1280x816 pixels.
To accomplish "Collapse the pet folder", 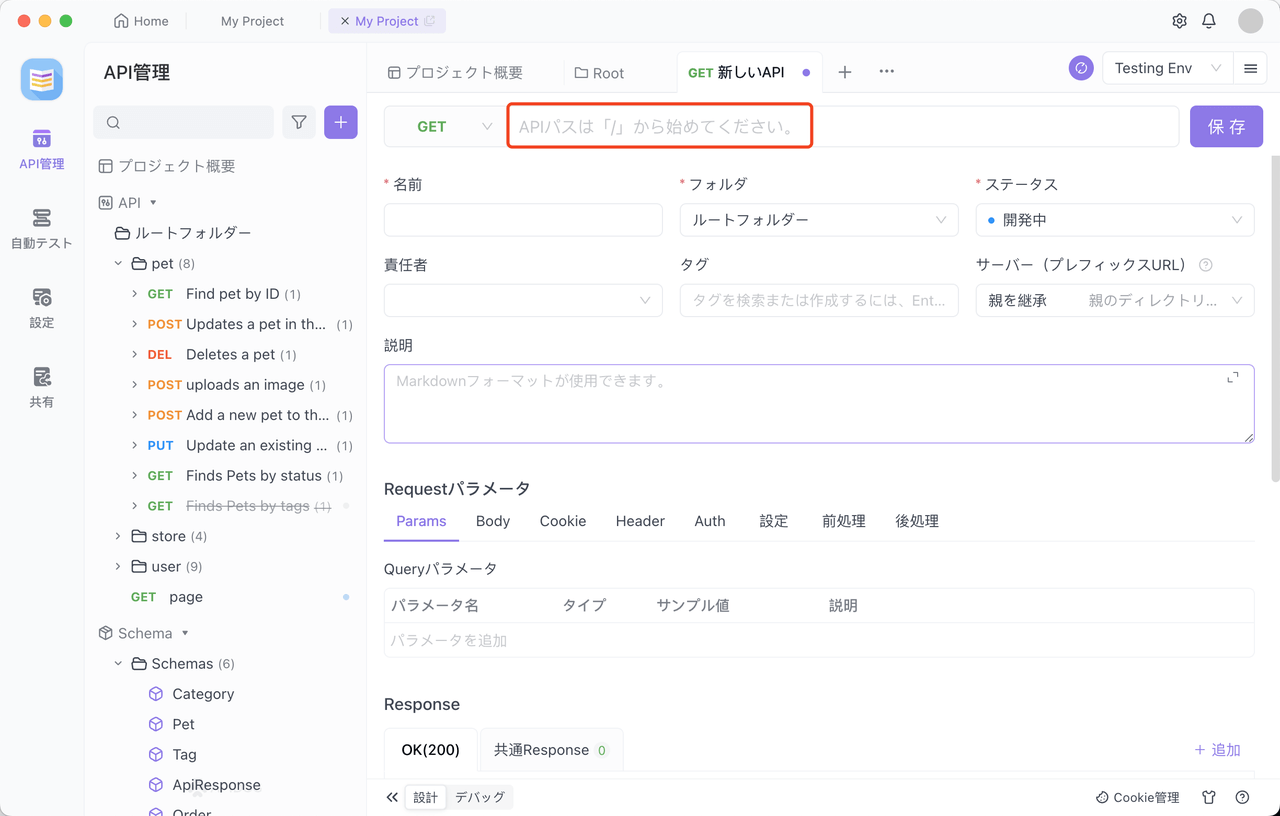I will pyautogui.click(x=118, y=264).
